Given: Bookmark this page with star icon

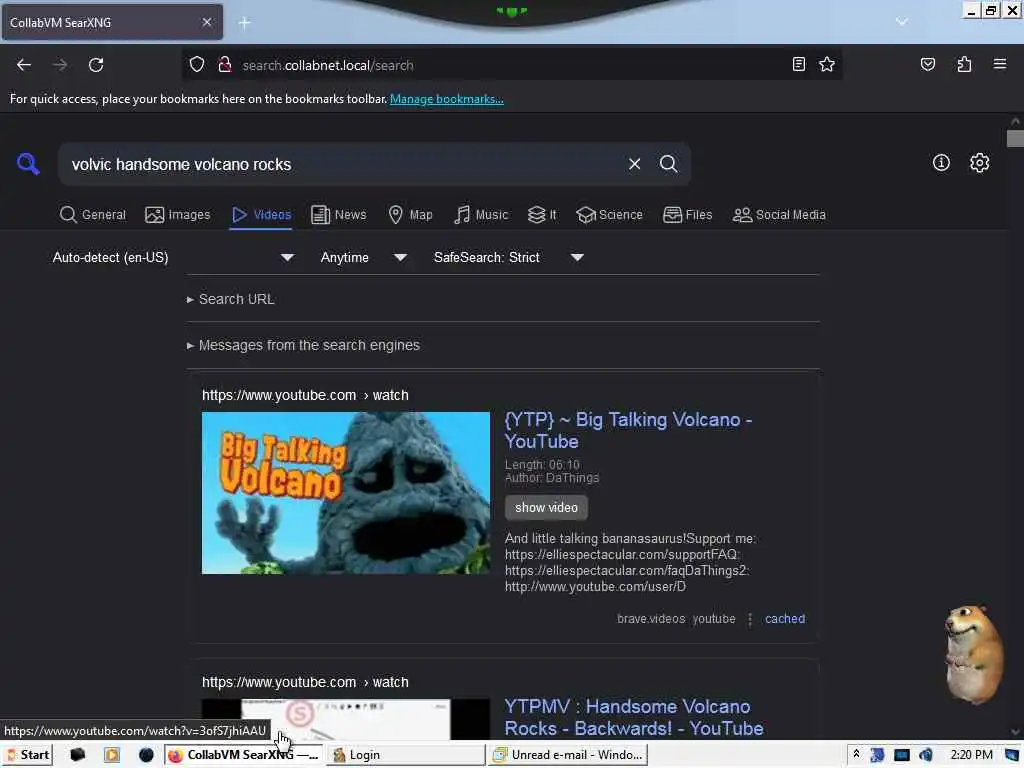Looking at the screenshot, I should (x=827, y=64).
